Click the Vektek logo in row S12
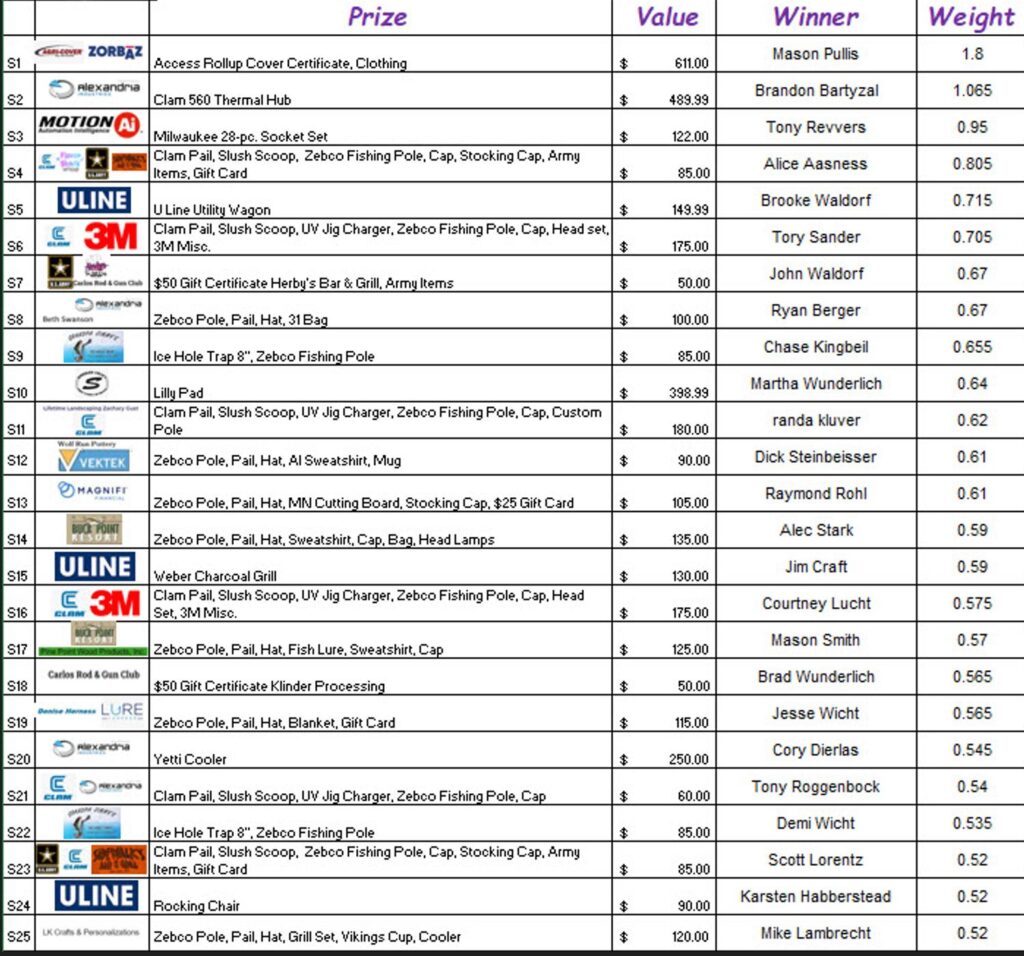The image size is (1024, 956). 93,462
